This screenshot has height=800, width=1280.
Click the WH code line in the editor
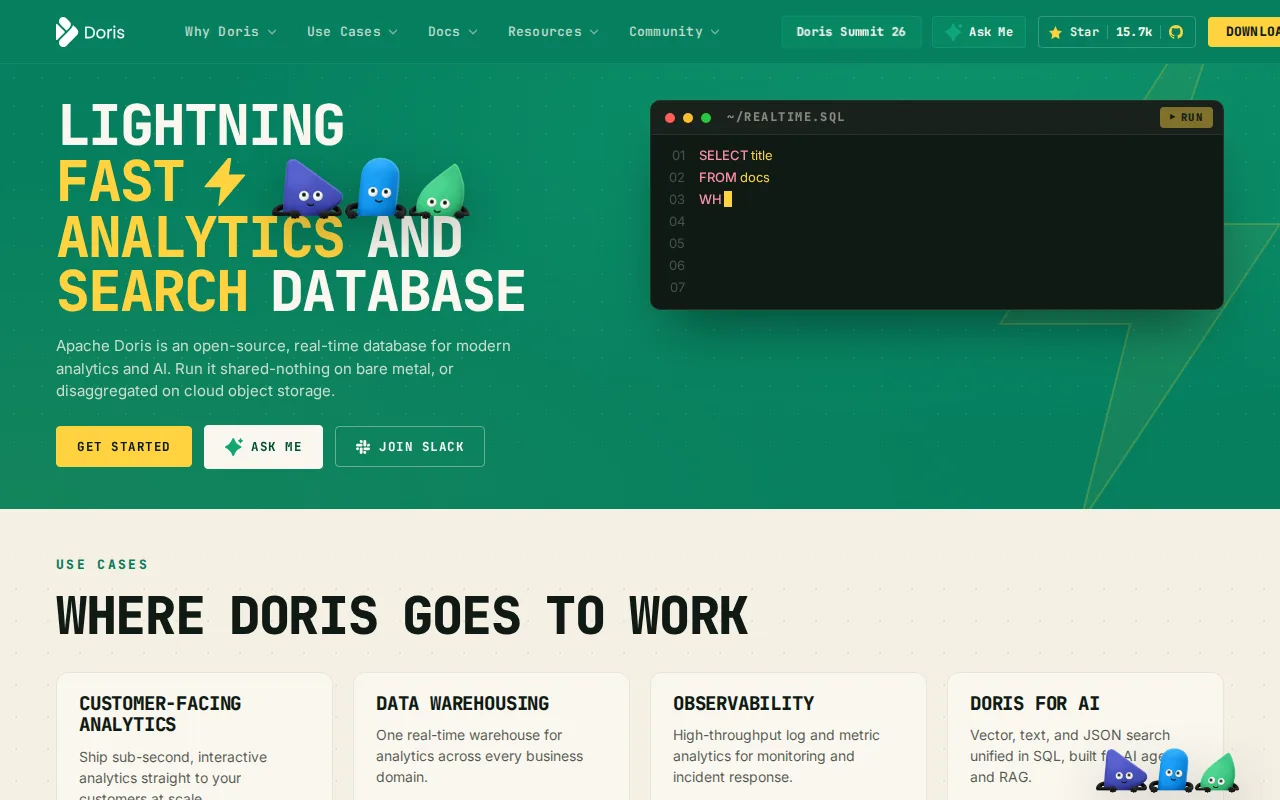[x=715, y=200]
